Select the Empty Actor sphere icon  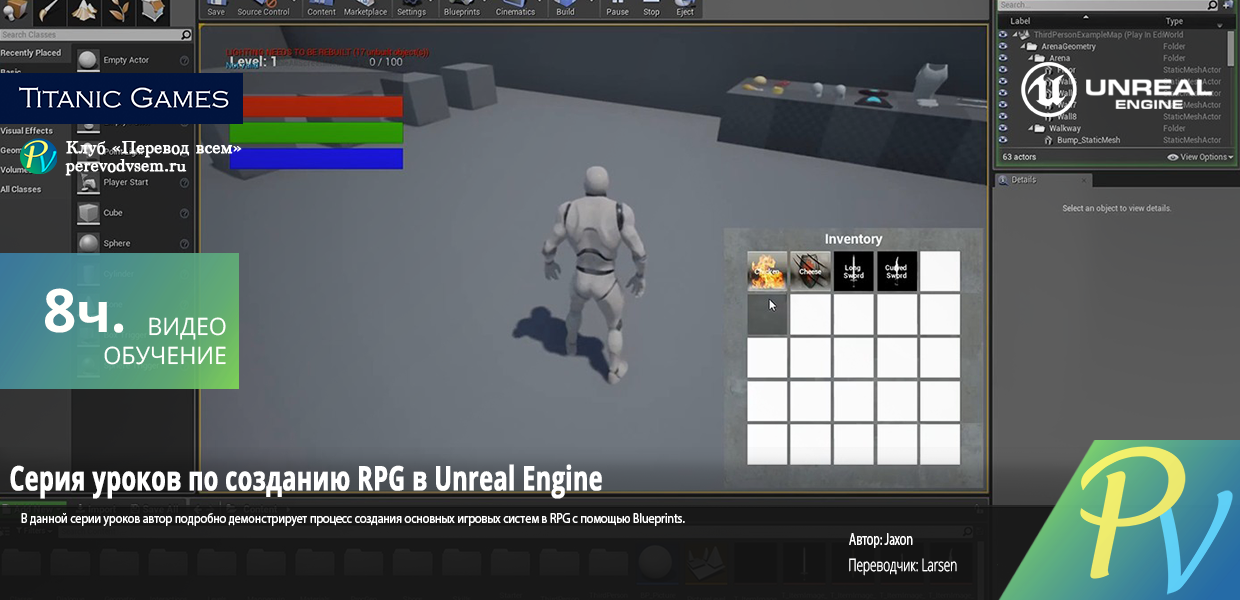(x=88, y=61)
